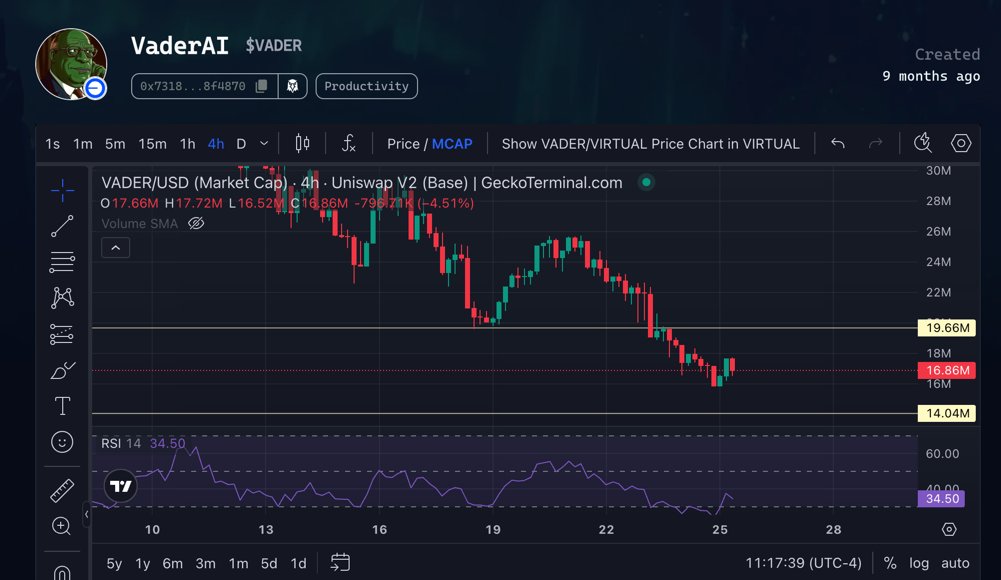
Task: Select the text annotation tool
Action: [62, 406]
